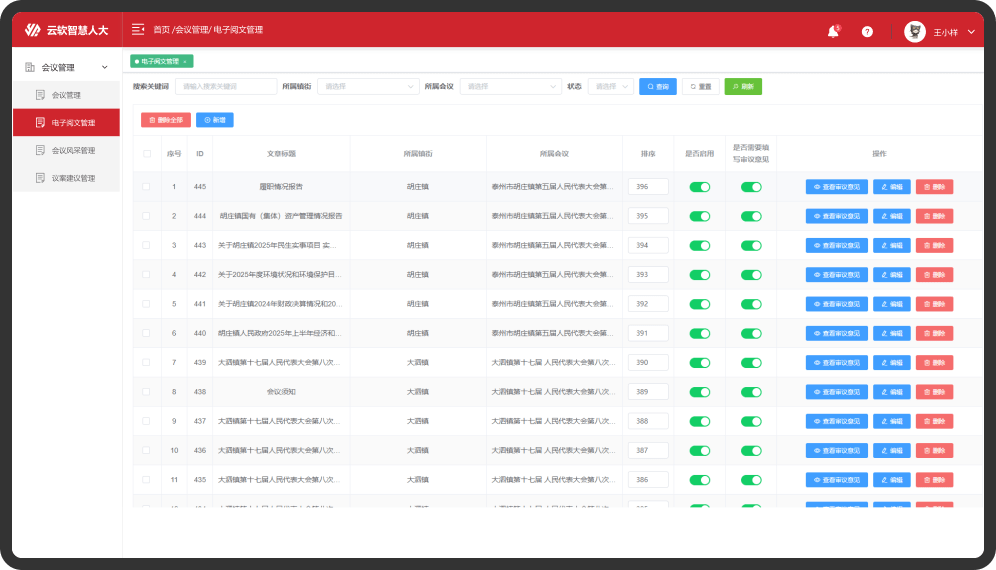
Task: Click the user avatar for 王小祥
Action: [x=914, y=32]
